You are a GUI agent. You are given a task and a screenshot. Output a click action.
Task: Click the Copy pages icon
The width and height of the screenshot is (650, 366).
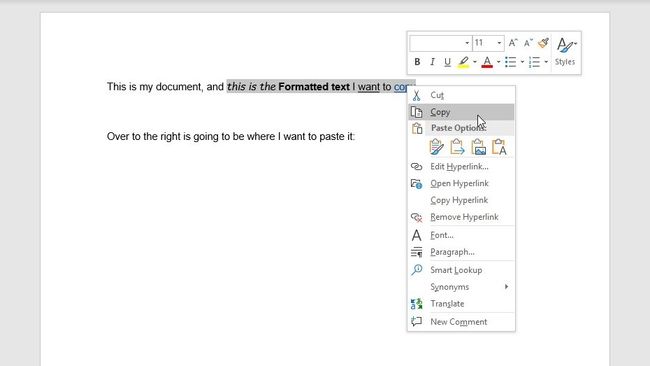pos(416,112)
